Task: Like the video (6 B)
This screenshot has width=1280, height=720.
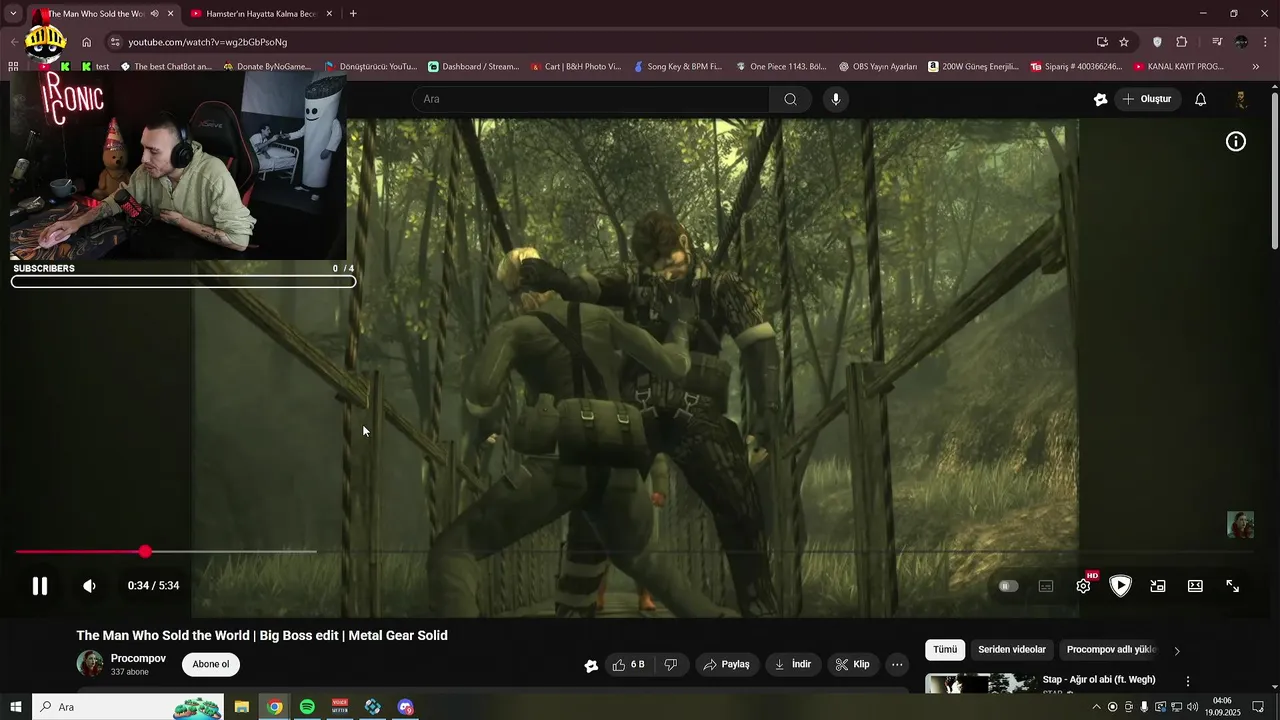Action: coord(628,664)
